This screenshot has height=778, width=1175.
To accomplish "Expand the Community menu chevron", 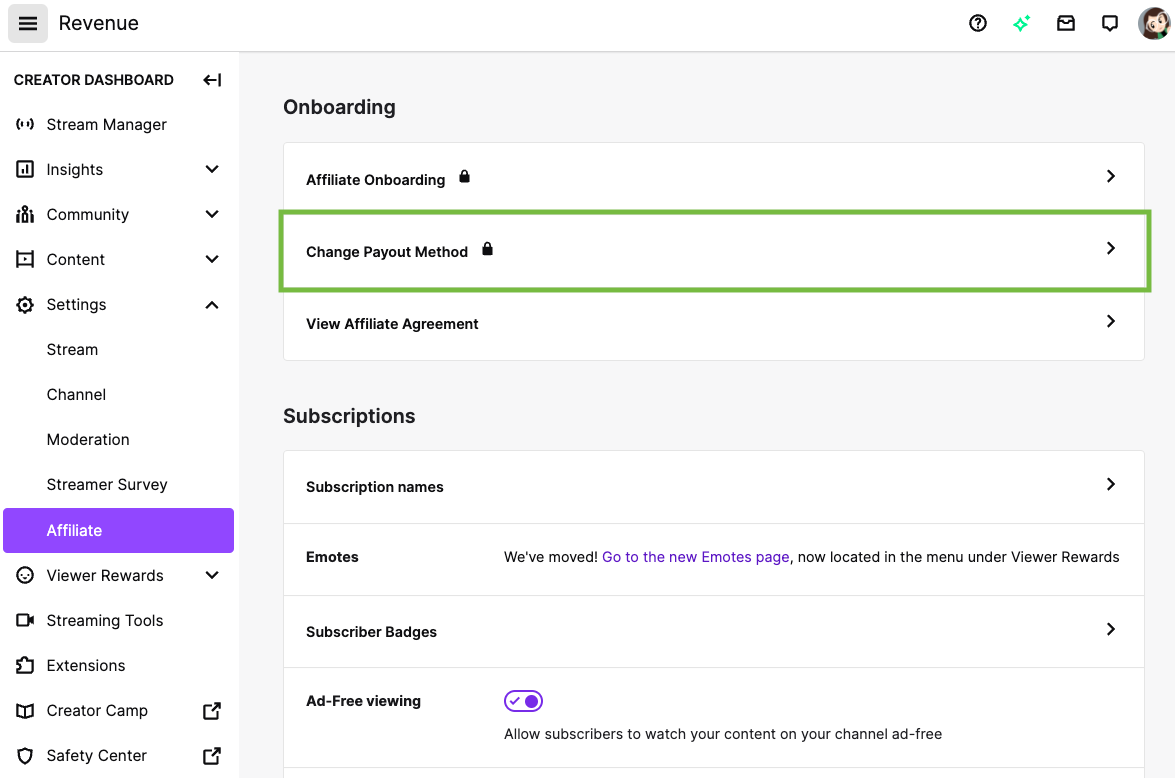I will [x=212, y=215].
